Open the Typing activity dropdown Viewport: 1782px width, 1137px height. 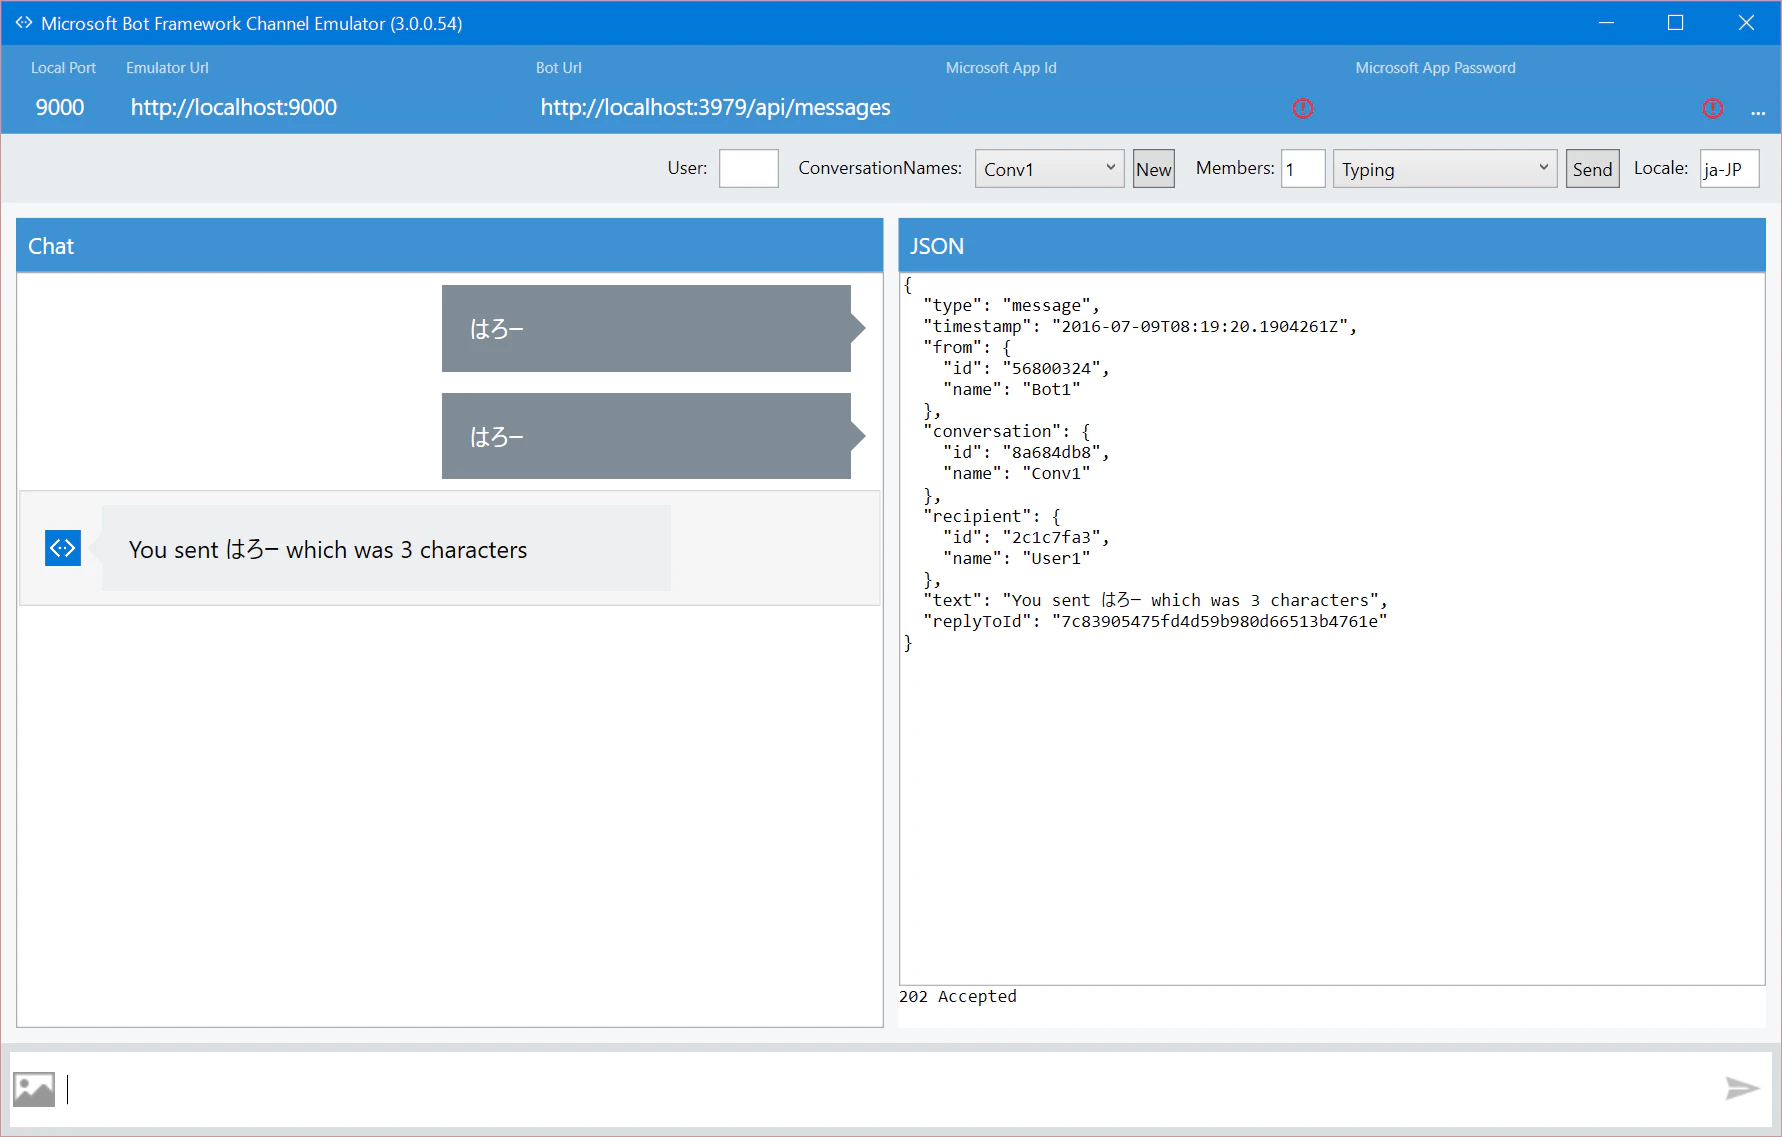click(x=1444, y=169)
